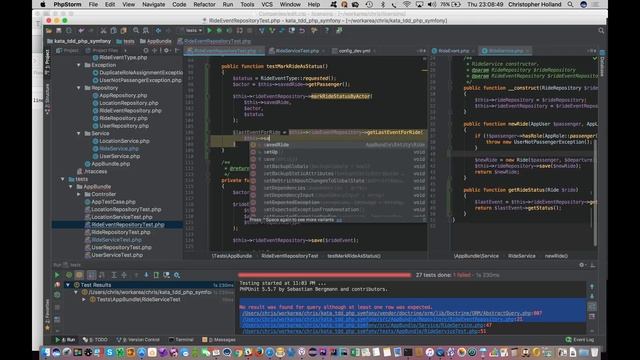Collapse the /Users/chris/workarea test path node
The image size is (640, 360).
[76, 292]
